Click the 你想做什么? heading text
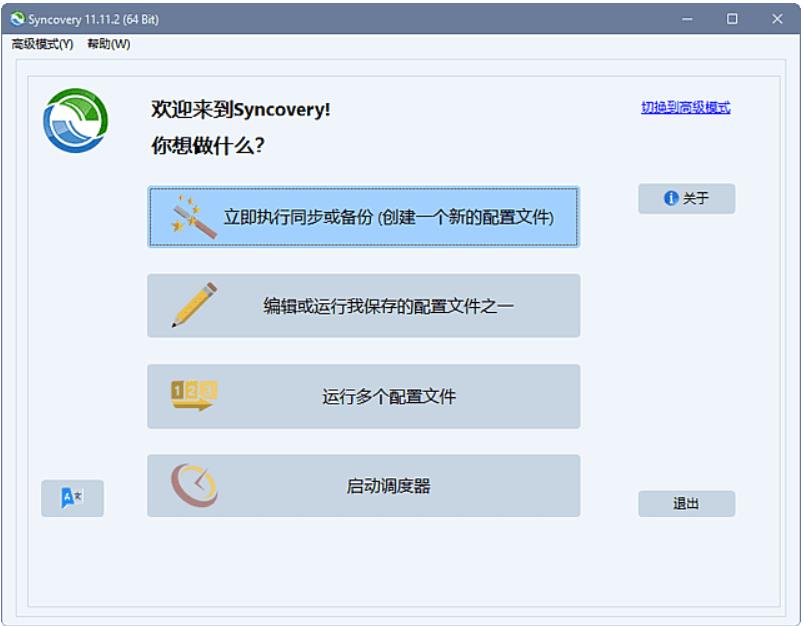Viewport: 804px width, 626px height. (x=208, y=146)
